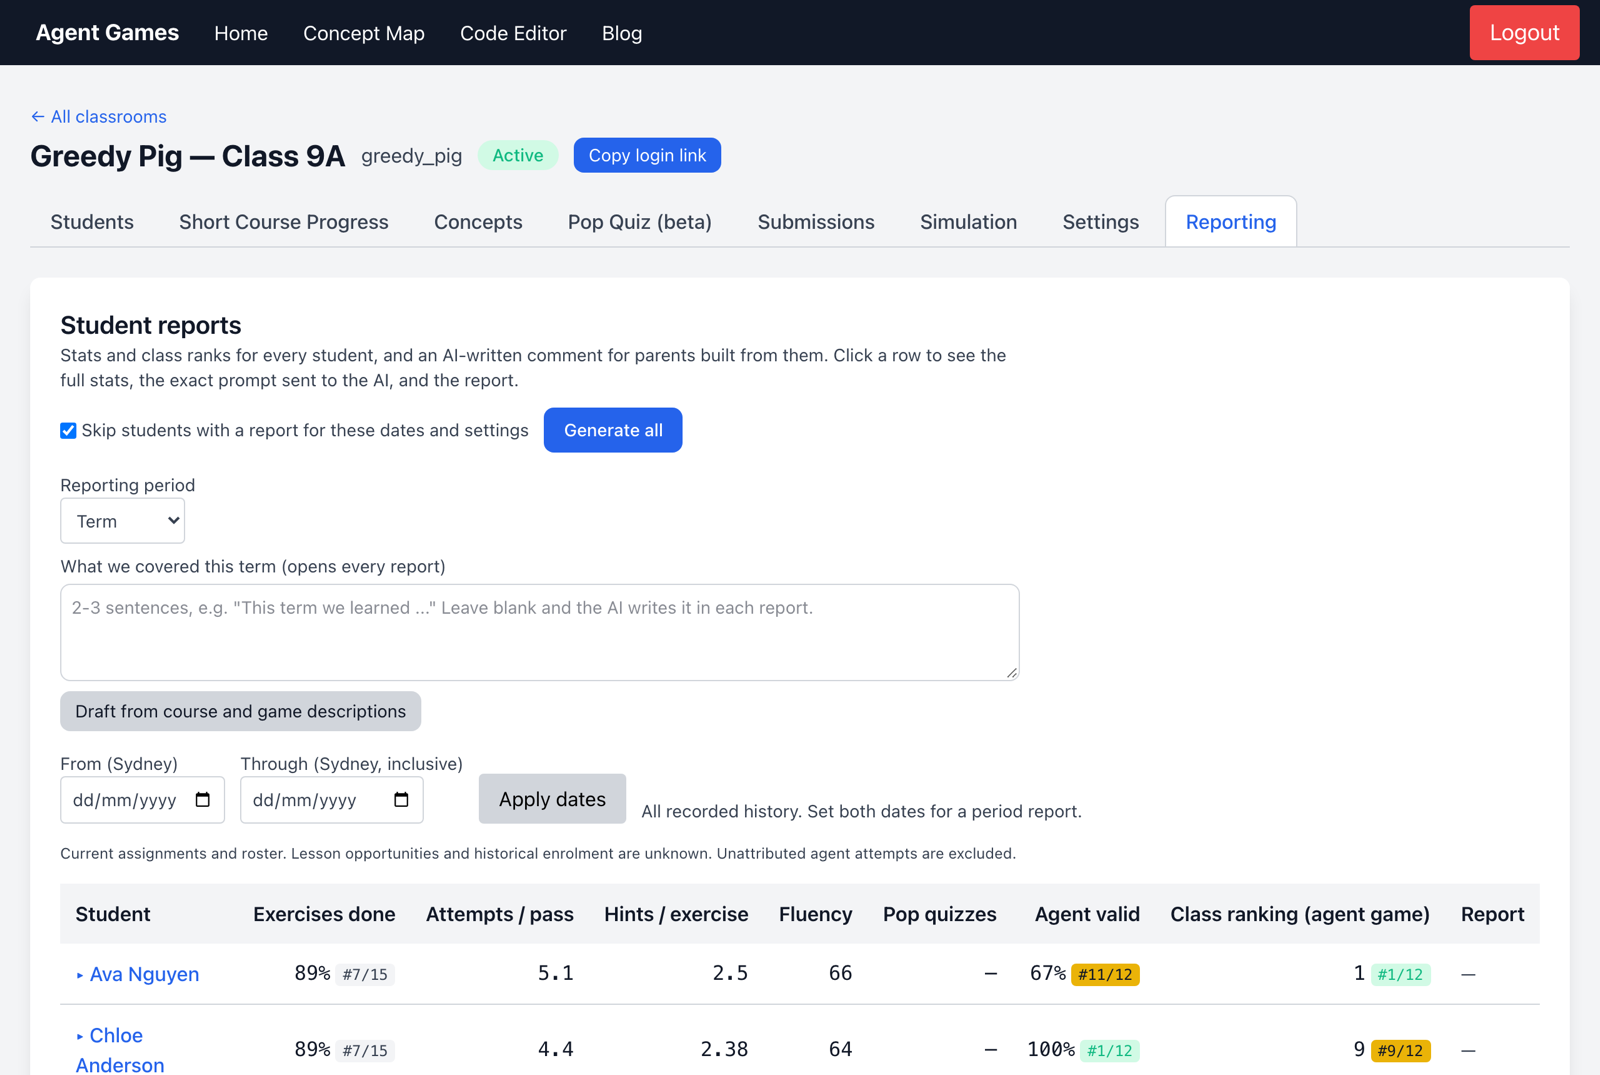The image size is (1600, 1075).
Task: Click Chloe Anderson's #9/12 ranking badge
Action: [x=1400, y=1051]
